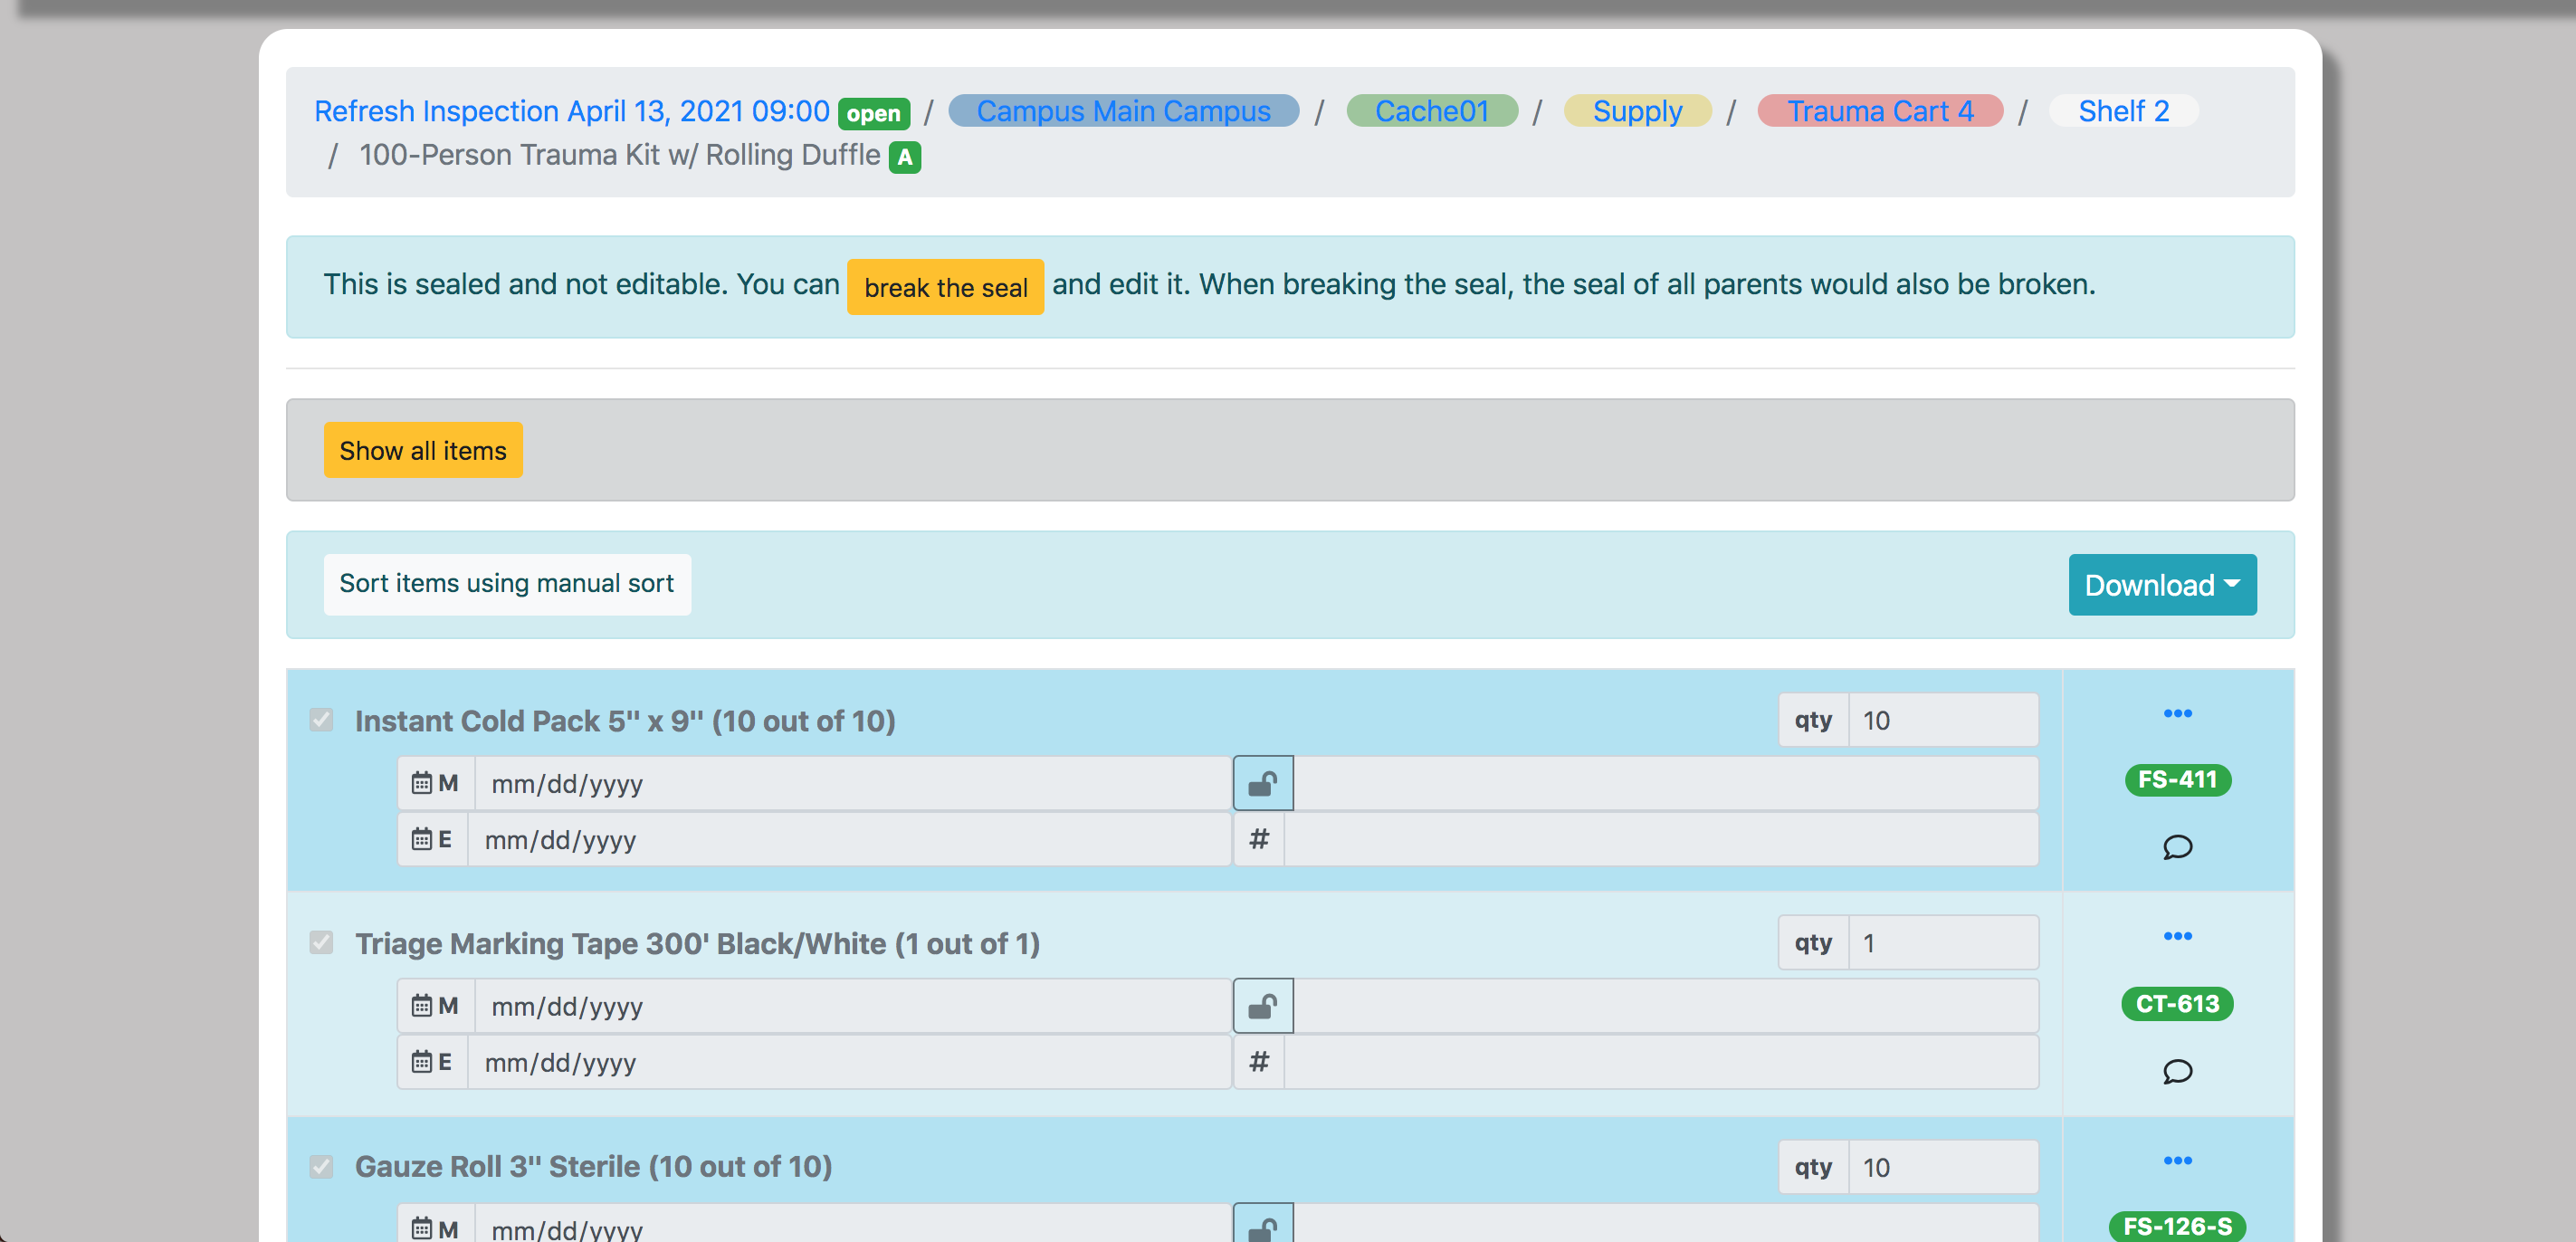Open Gauze Roll three-dot options menu
The height and width of the screenshot is (1242, 2576).
(x=2177, y=1160)
